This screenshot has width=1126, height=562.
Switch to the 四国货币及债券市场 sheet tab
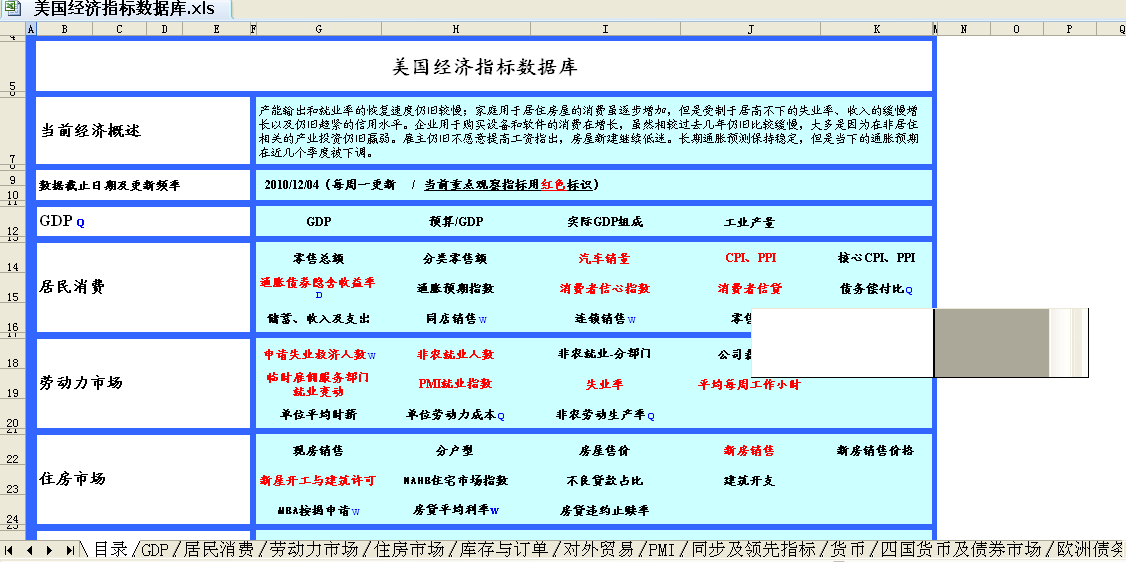pyautogui.click(x=960, y=550)
